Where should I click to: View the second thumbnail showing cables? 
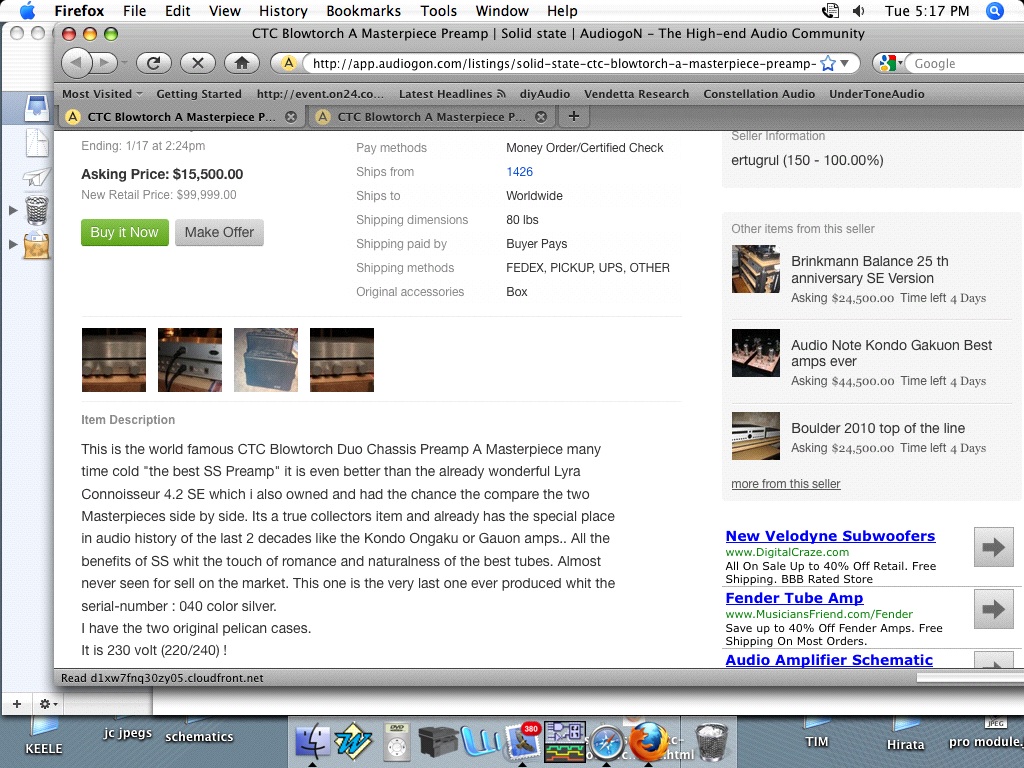[189, 360]
